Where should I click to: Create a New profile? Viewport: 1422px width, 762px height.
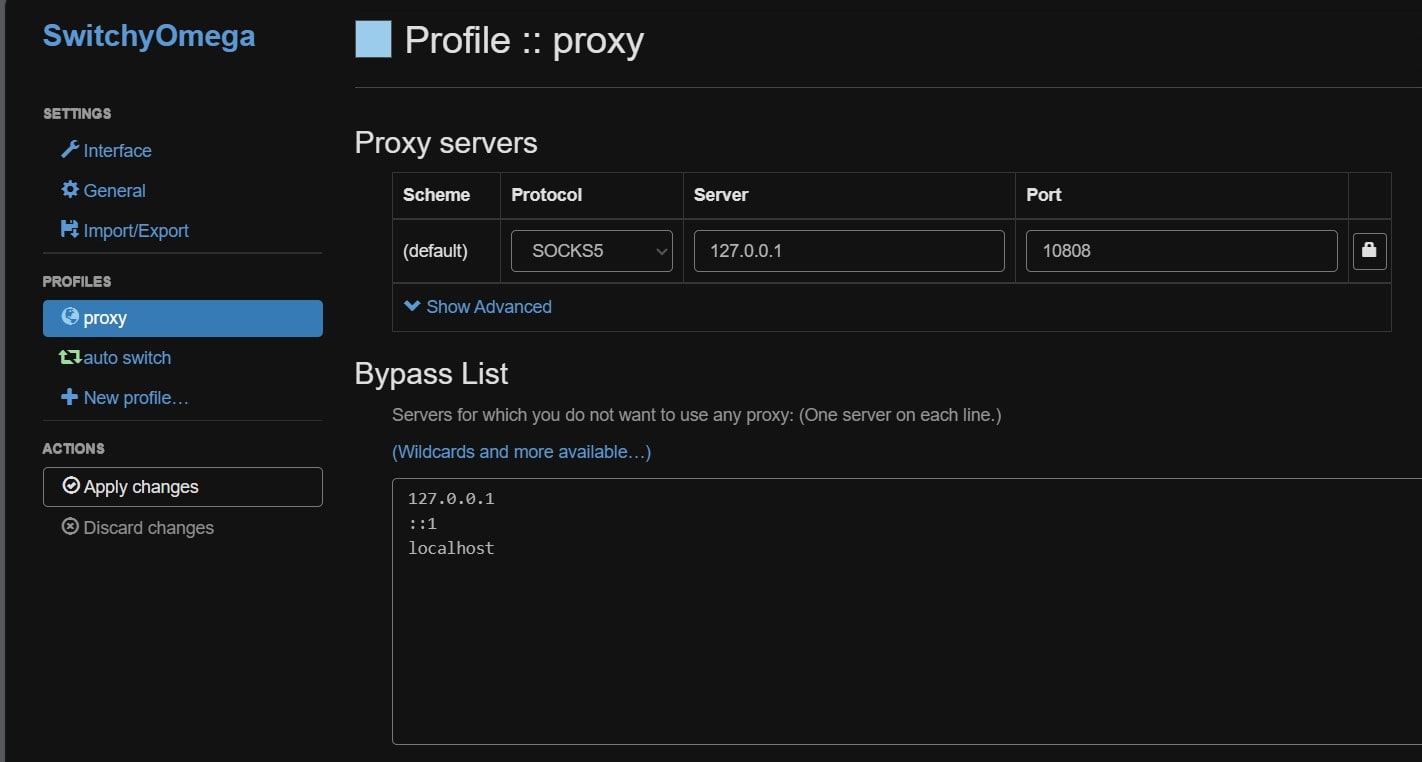click(125, 397)
